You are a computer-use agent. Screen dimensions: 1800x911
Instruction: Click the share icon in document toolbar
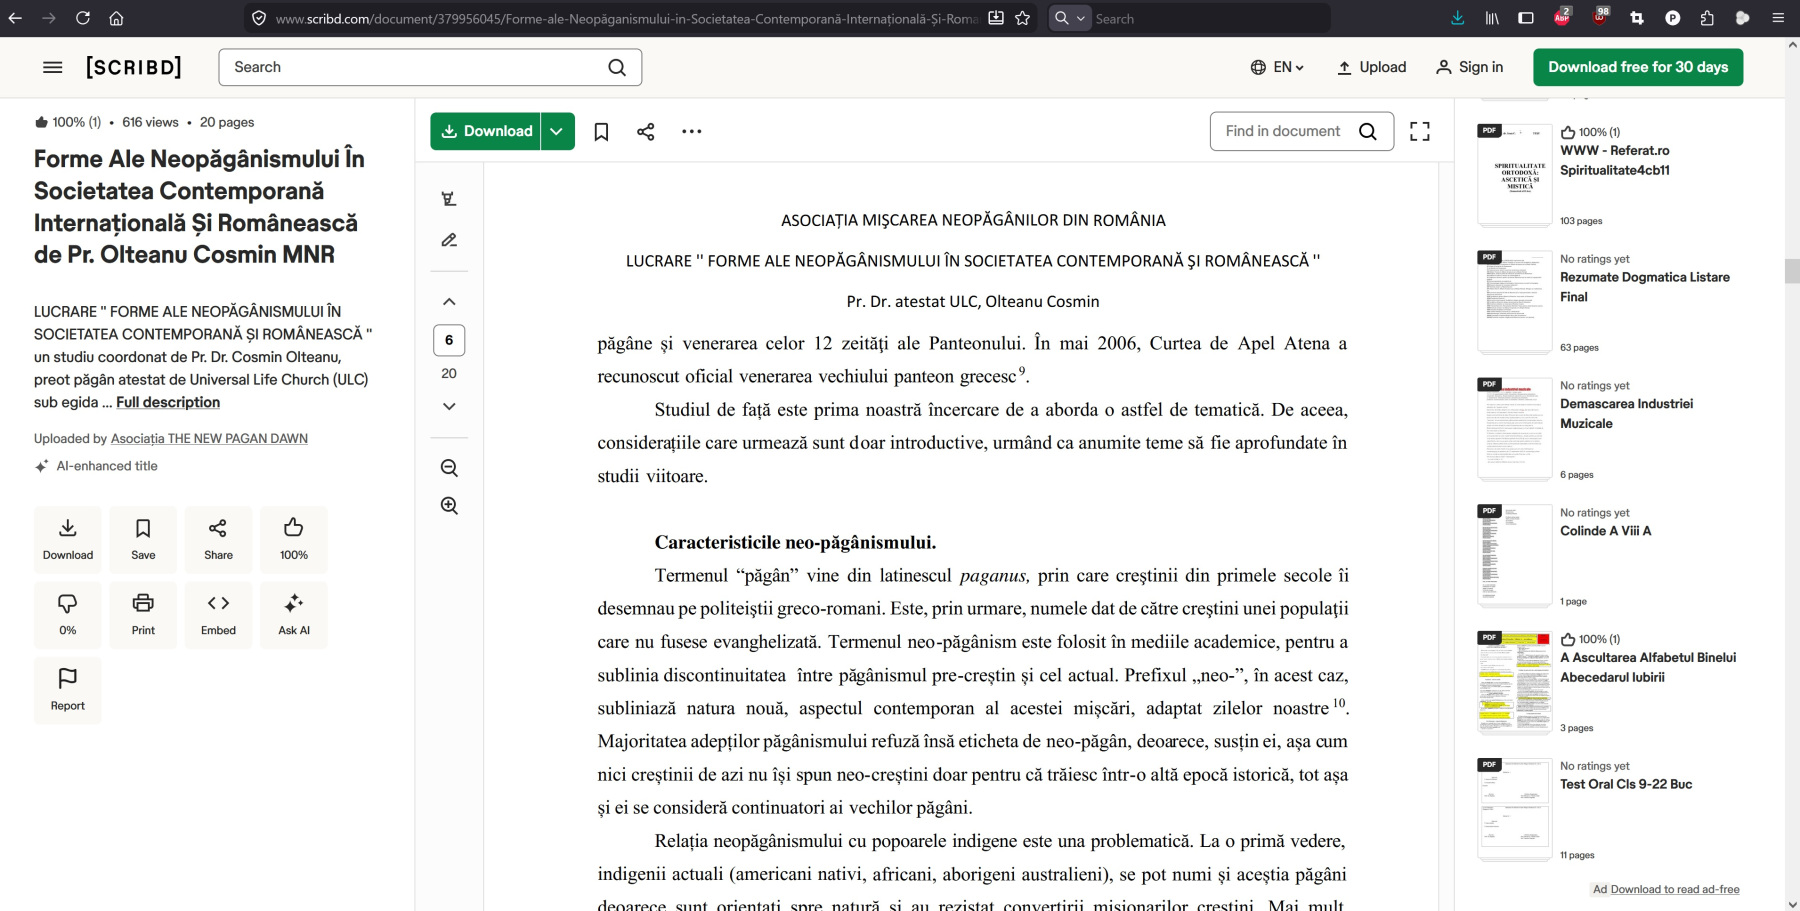click(646, 132)
